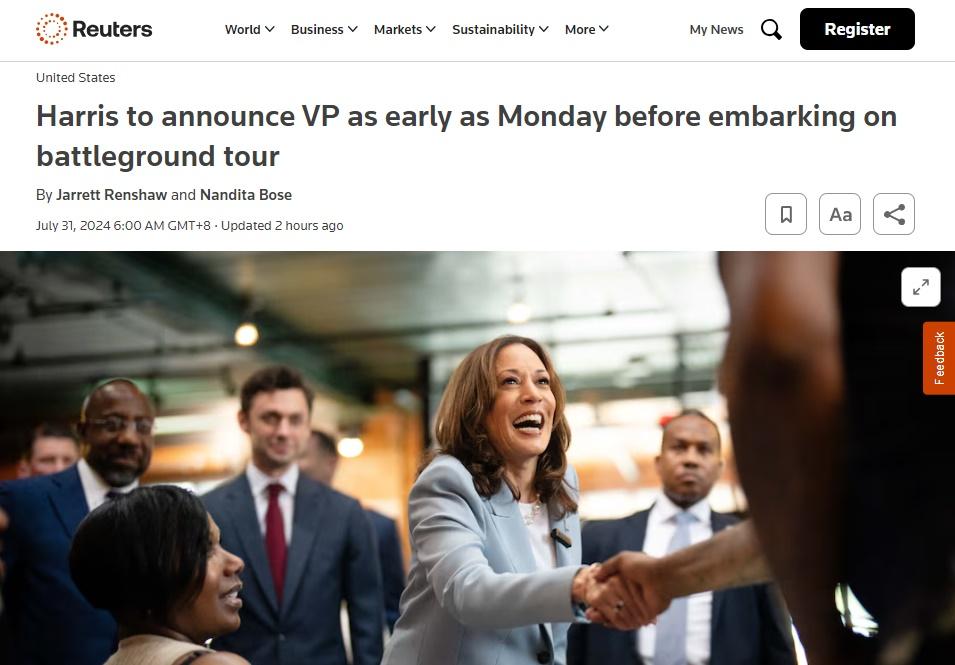Open author Nandita Bose's profile
Image resolution: width=955 pixels, height=665 pixels.
pos(246,195)
